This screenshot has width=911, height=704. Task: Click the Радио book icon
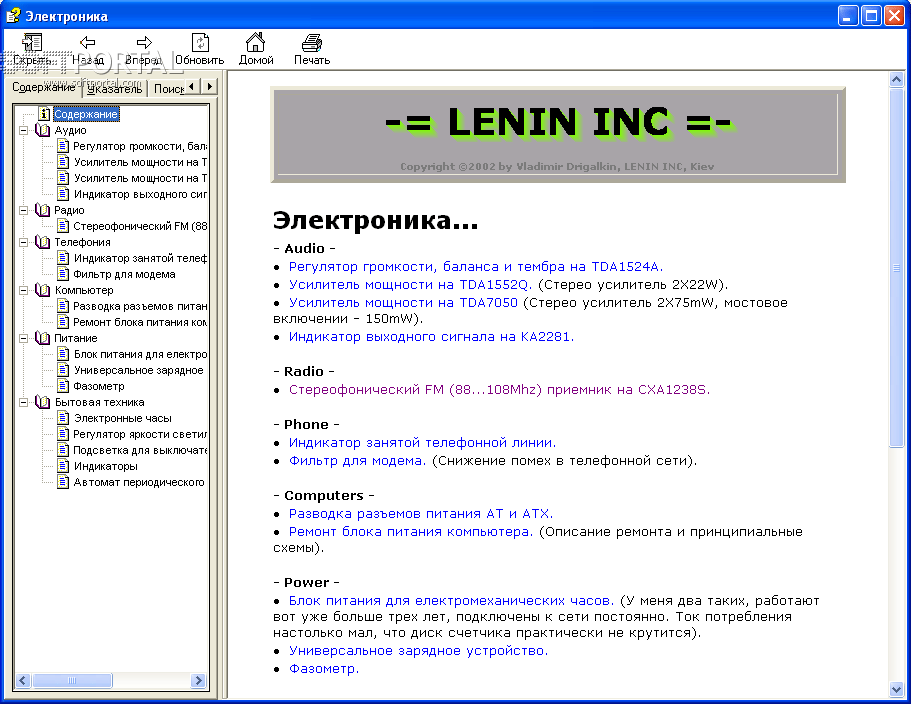tap(42, 210)
